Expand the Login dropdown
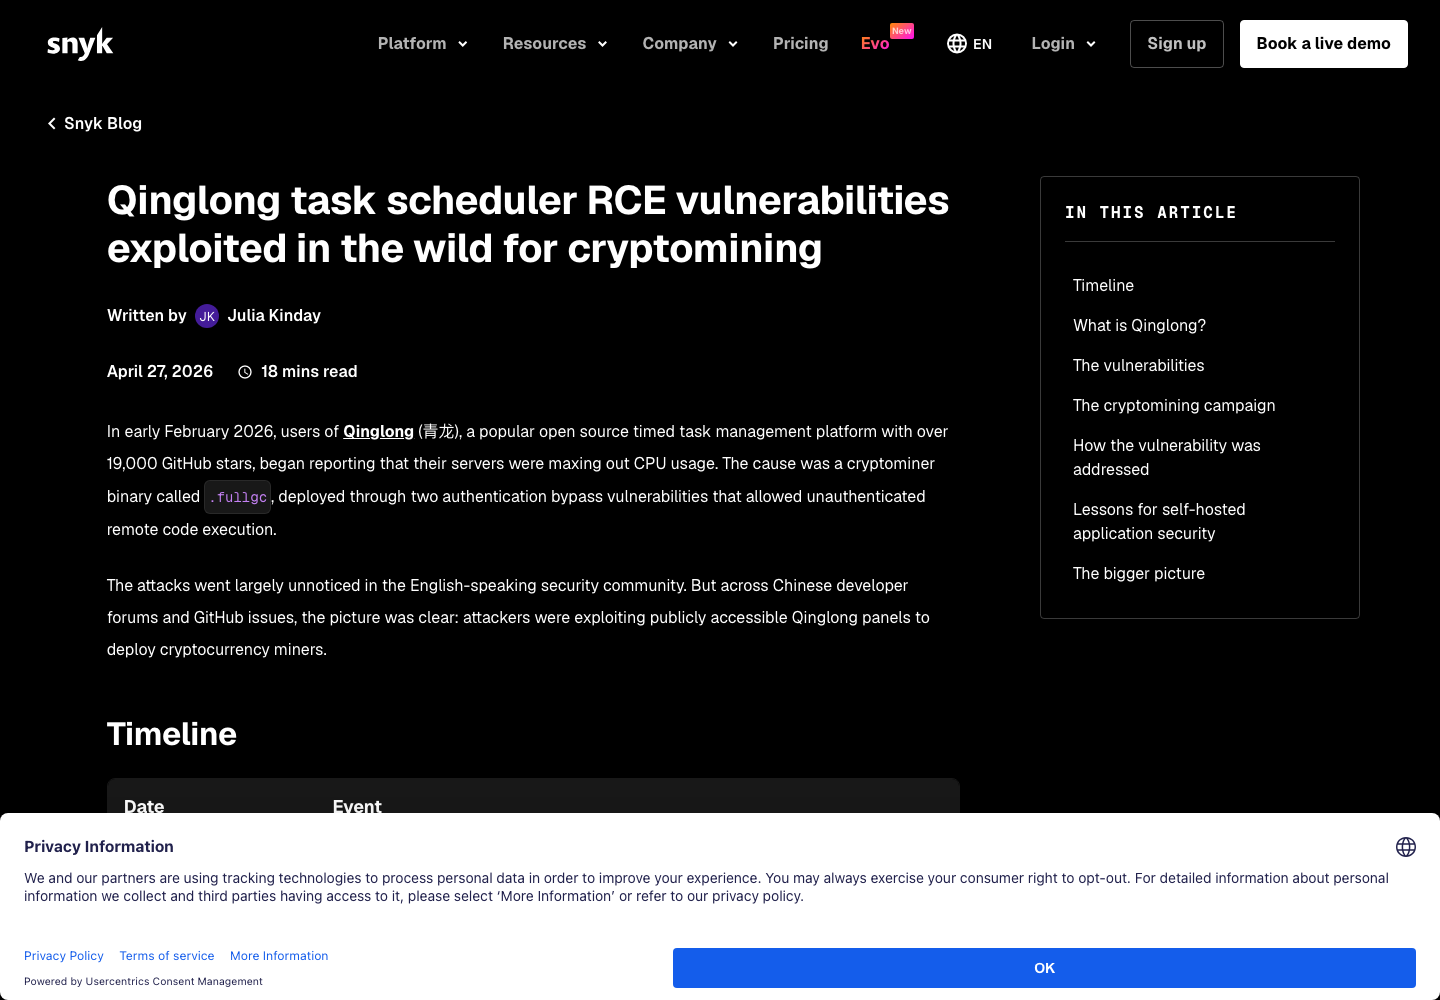 point(1064,44)
